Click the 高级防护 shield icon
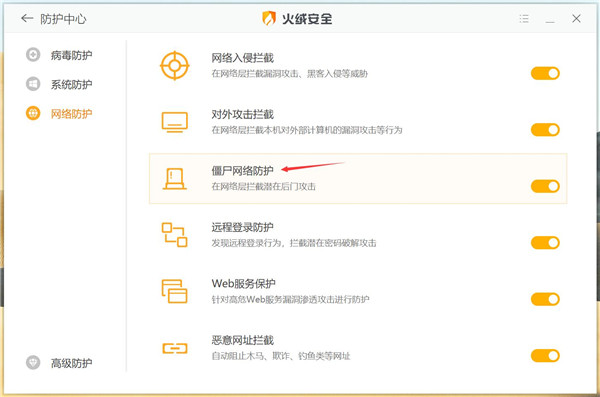This screenshot has width=600, height=397. pos(33,363)
